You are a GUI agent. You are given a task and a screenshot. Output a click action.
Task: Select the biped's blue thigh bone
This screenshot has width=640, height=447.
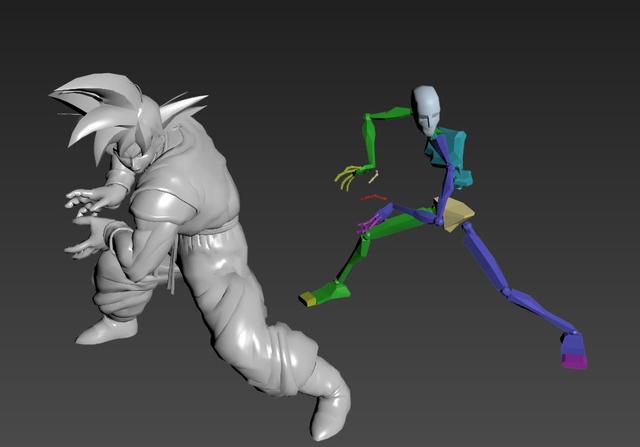click(484, 256)
